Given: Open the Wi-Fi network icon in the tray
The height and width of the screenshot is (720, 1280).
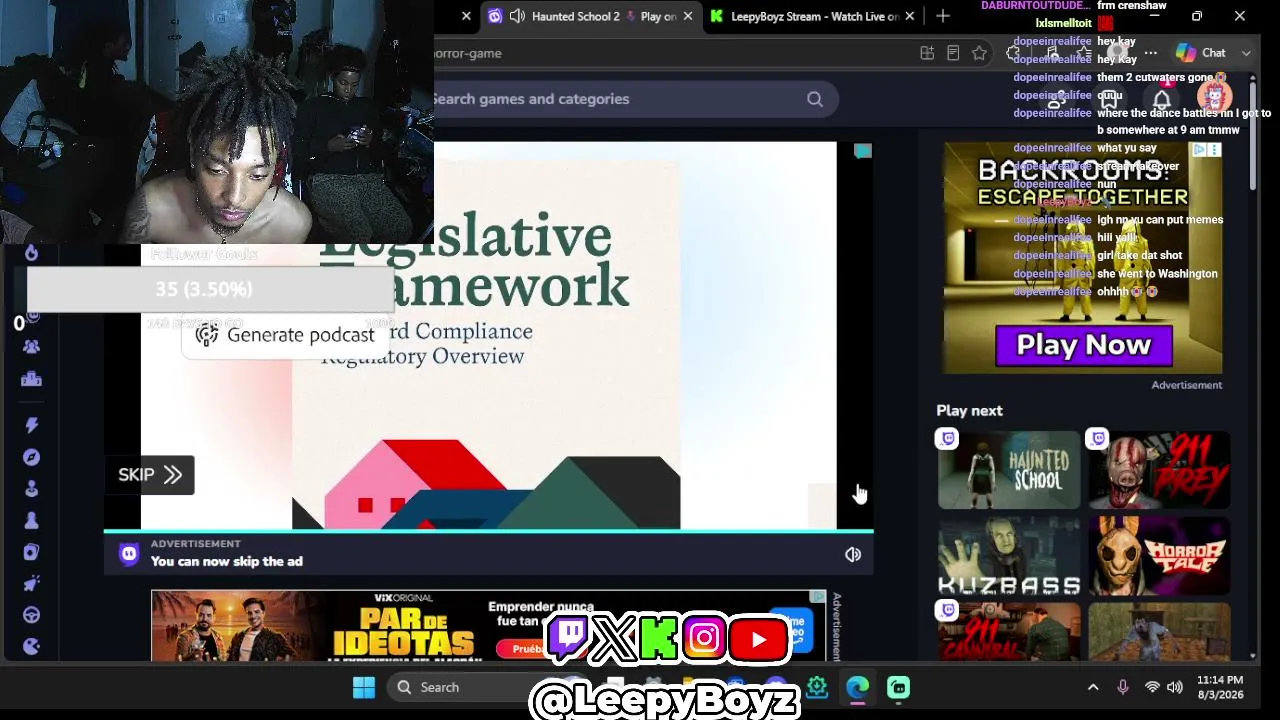Looking at the screenshot, I should (1152, 687).
